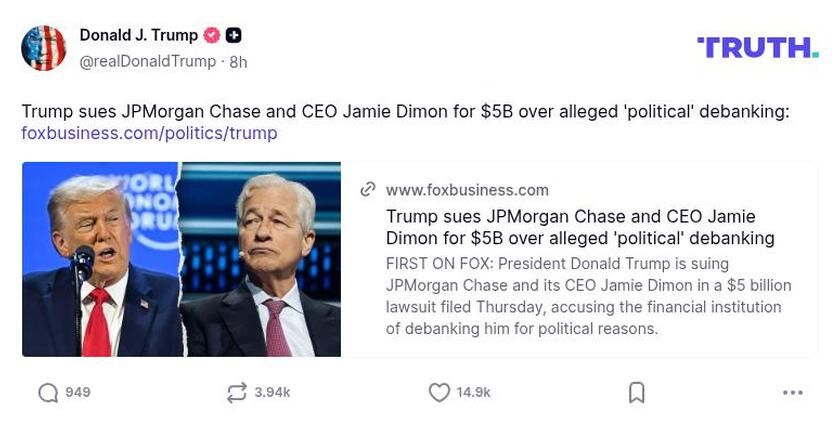The image size is (840, 431).
Task: Open the profile avatar picture
Action: [x=44, y=48]
